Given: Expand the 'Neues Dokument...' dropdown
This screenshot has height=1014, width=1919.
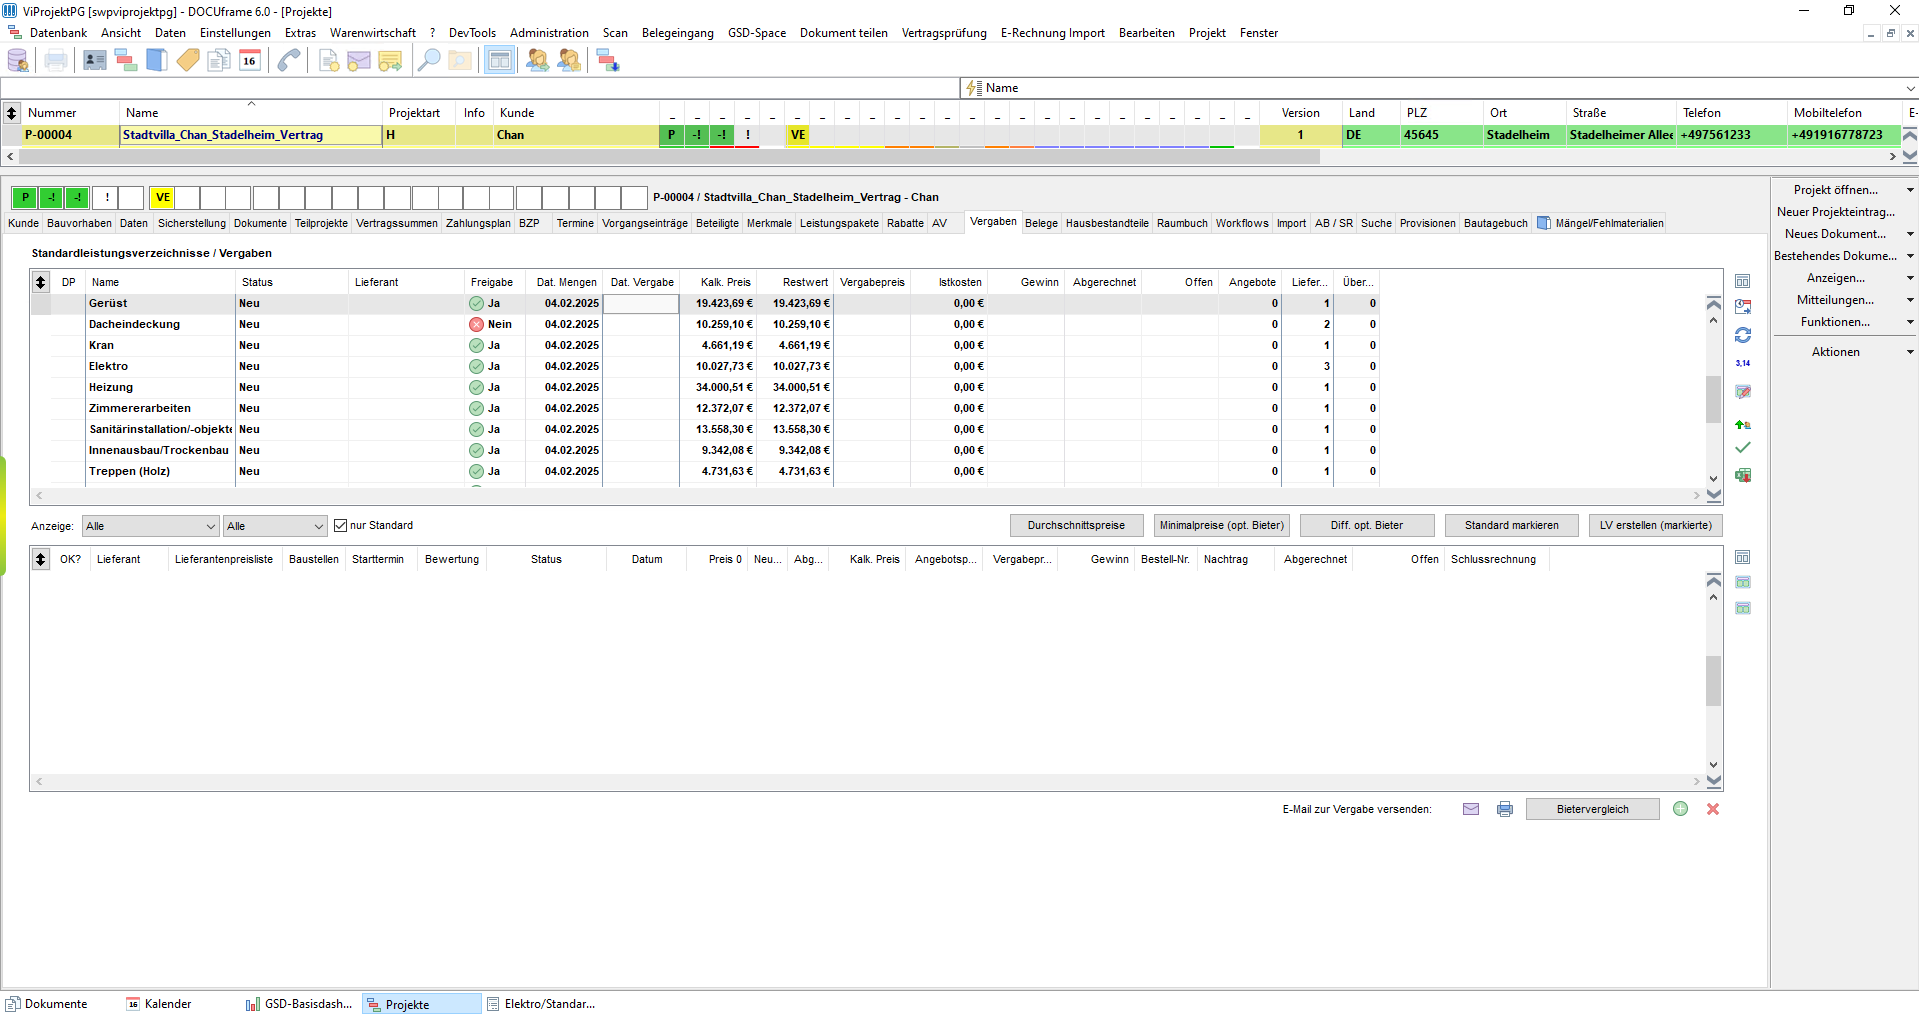Looking at the screenshot, I should (x=1909, y=234).
